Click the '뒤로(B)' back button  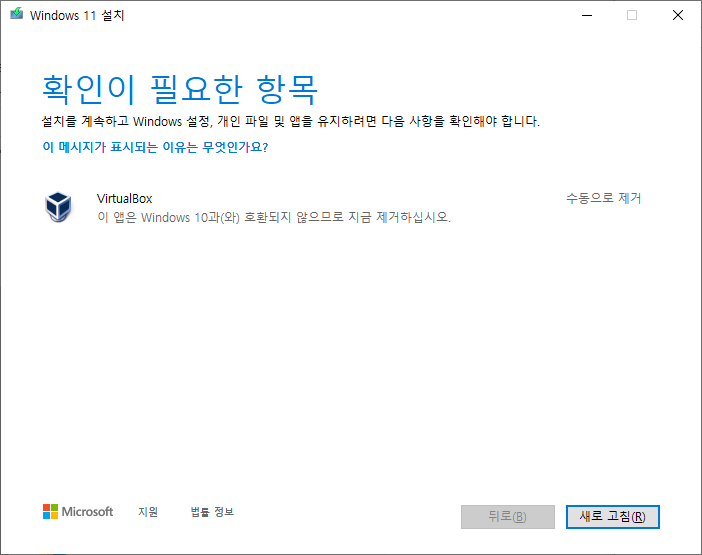[508, 517]
